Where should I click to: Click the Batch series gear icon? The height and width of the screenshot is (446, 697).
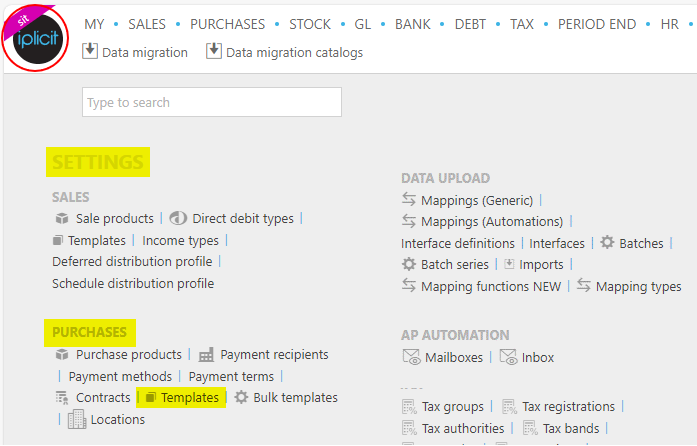click(x=409, y=264)
